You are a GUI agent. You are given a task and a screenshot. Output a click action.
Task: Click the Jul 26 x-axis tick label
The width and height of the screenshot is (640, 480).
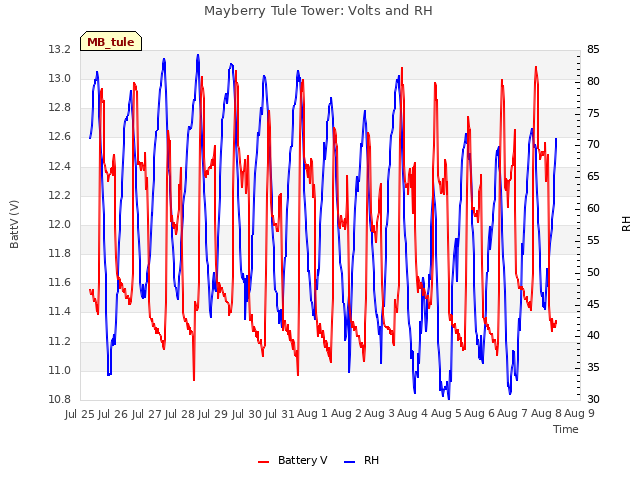coord(113,414)
